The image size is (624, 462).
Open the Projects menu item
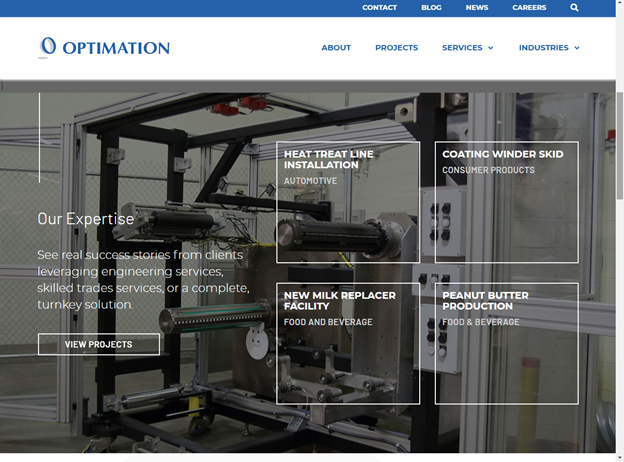coord(396,48)
